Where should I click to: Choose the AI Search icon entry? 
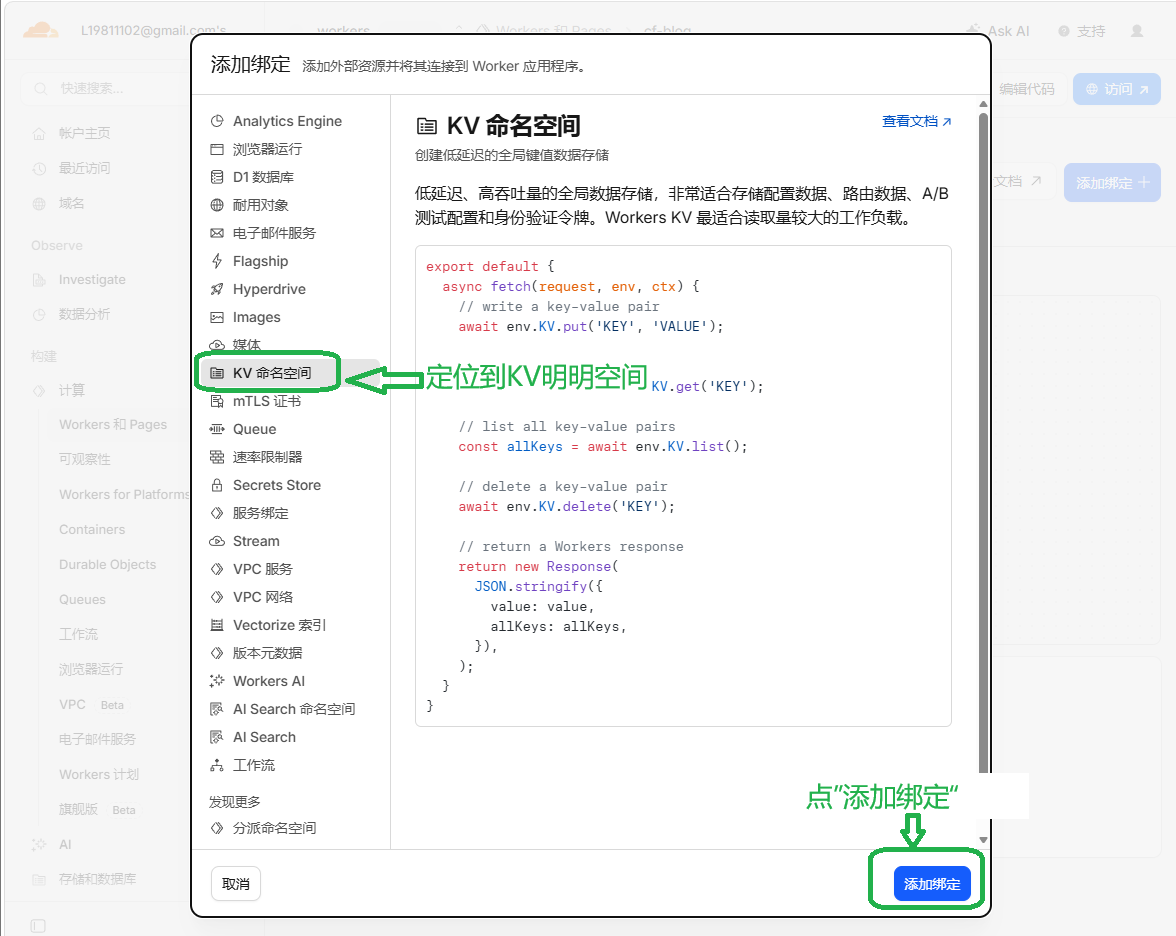tap(217, 737)
